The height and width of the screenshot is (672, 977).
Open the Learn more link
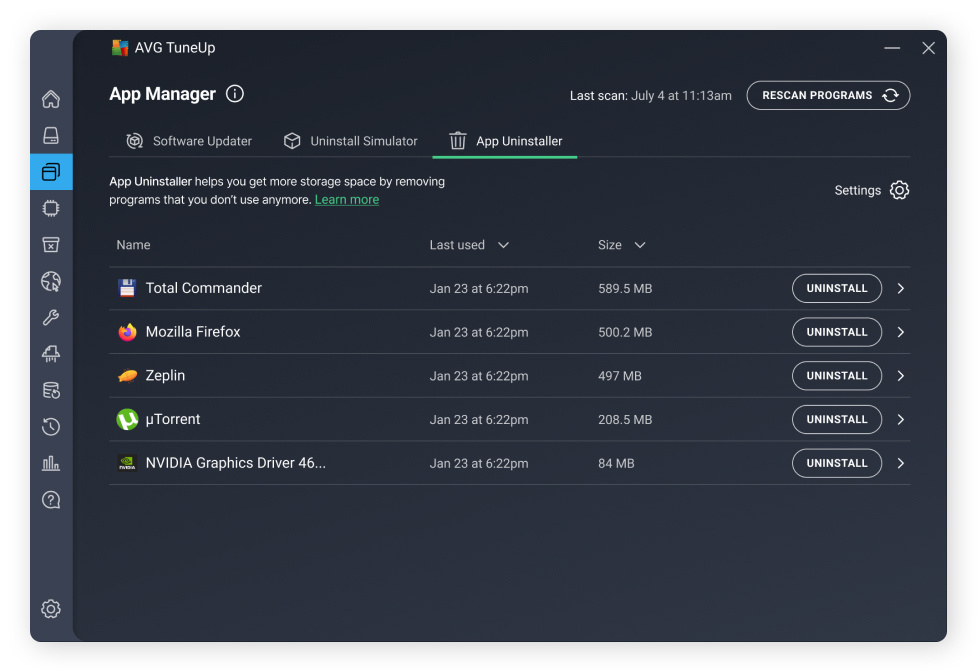[x=346, y=199]
